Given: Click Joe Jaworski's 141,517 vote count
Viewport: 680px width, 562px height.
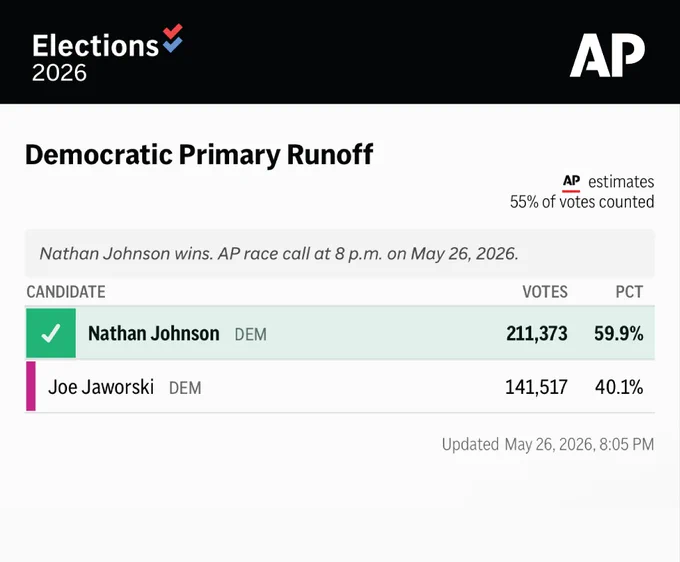Looking at the screenshot, I should 536,387.
